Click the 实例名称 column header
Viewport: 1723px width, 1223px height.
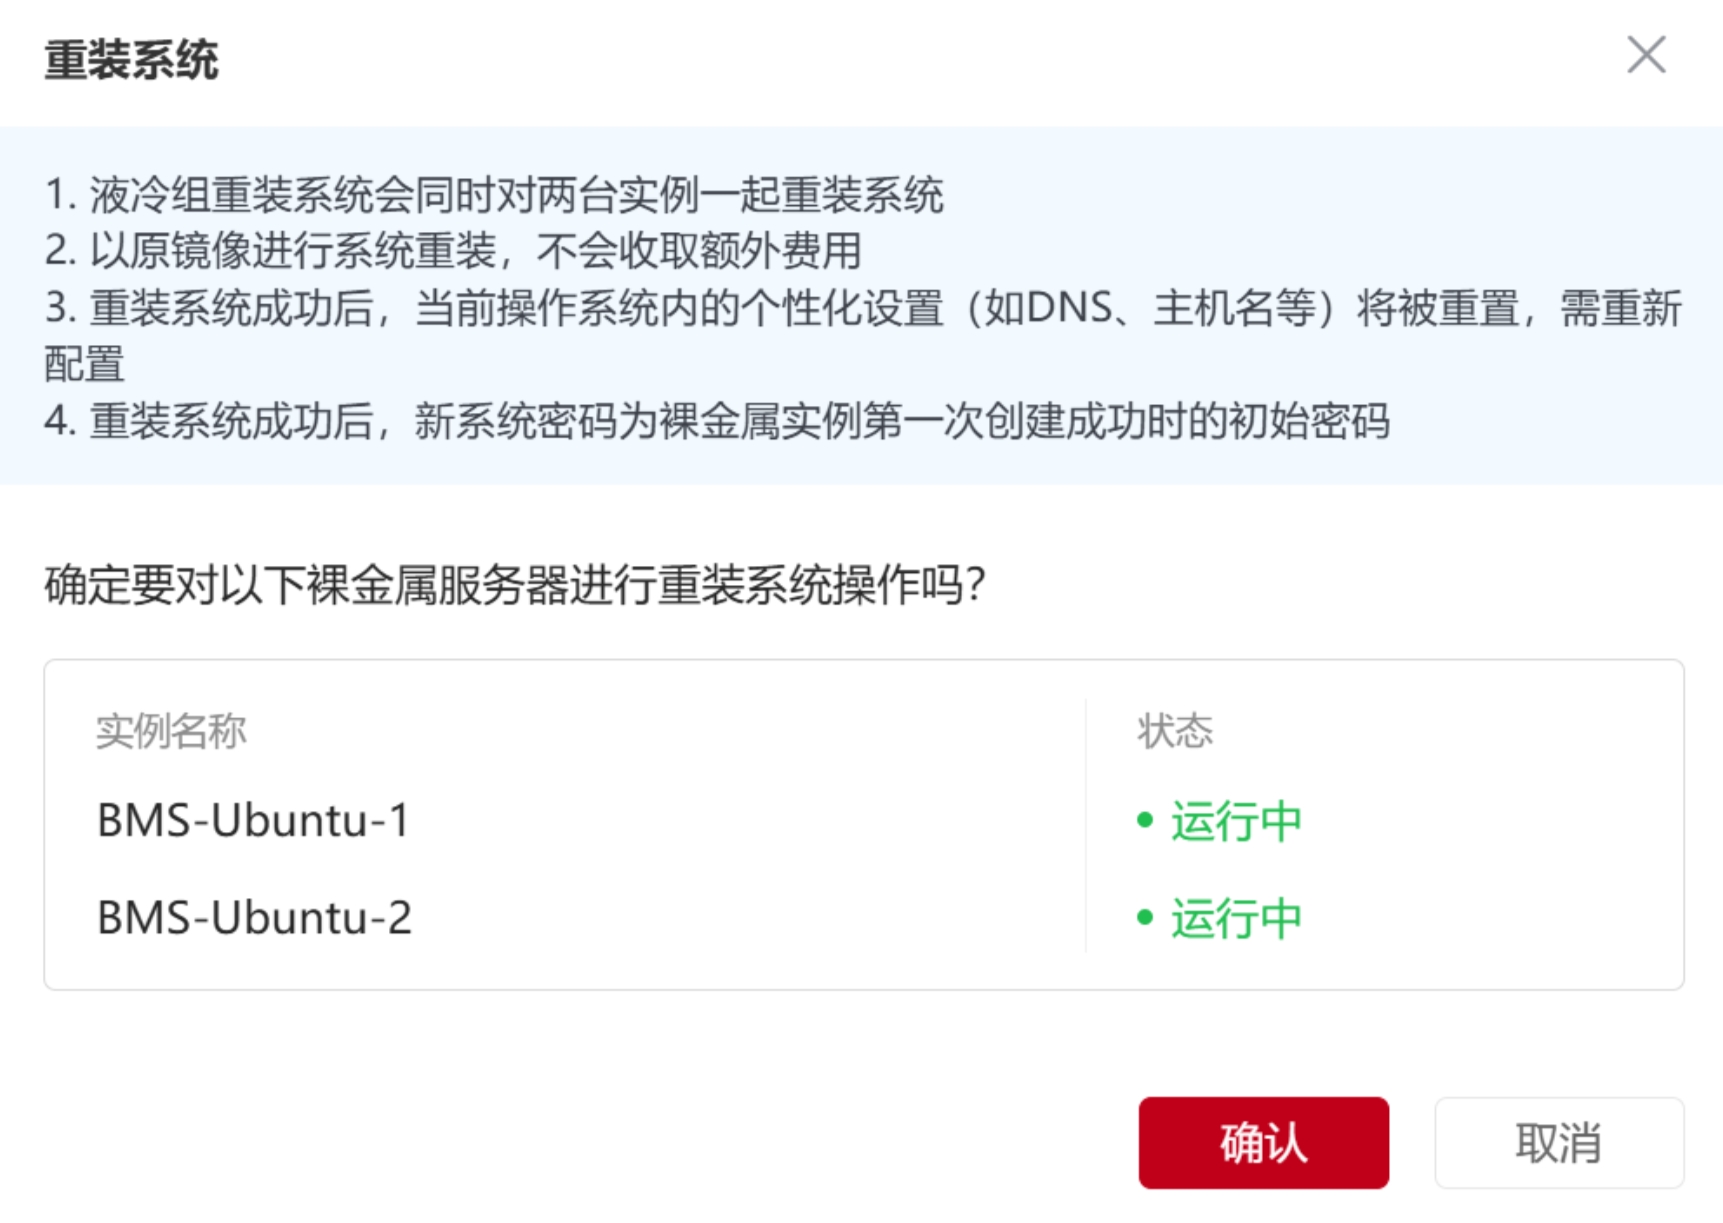pyautogui.click(x=171, y=731)
